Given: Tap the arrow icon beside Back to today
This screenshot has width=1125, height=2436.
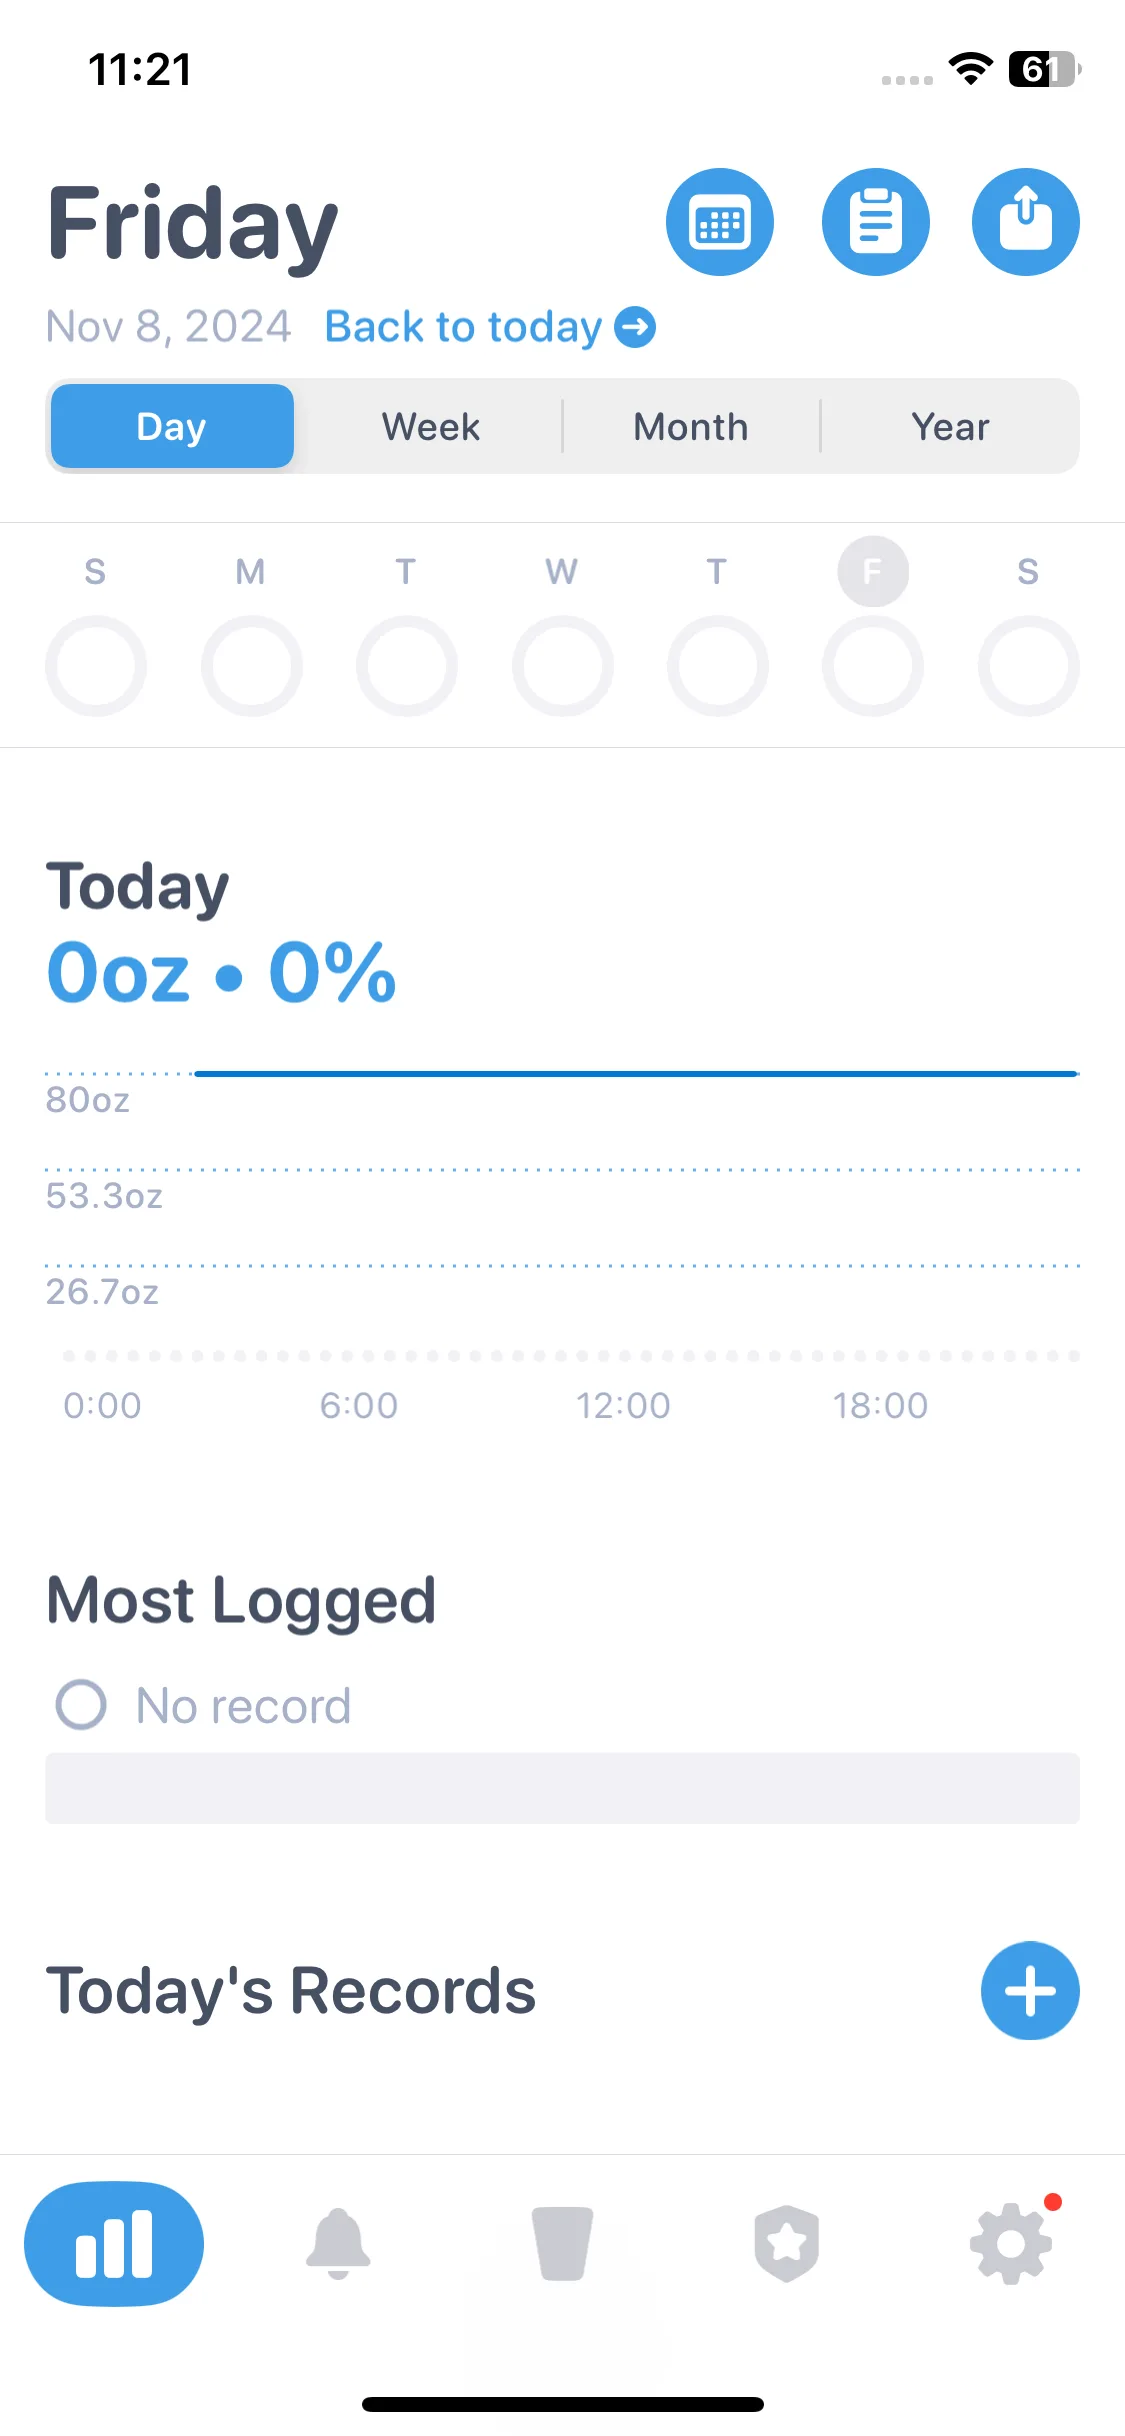Looking at the screenshot, I should pos(635,327).
